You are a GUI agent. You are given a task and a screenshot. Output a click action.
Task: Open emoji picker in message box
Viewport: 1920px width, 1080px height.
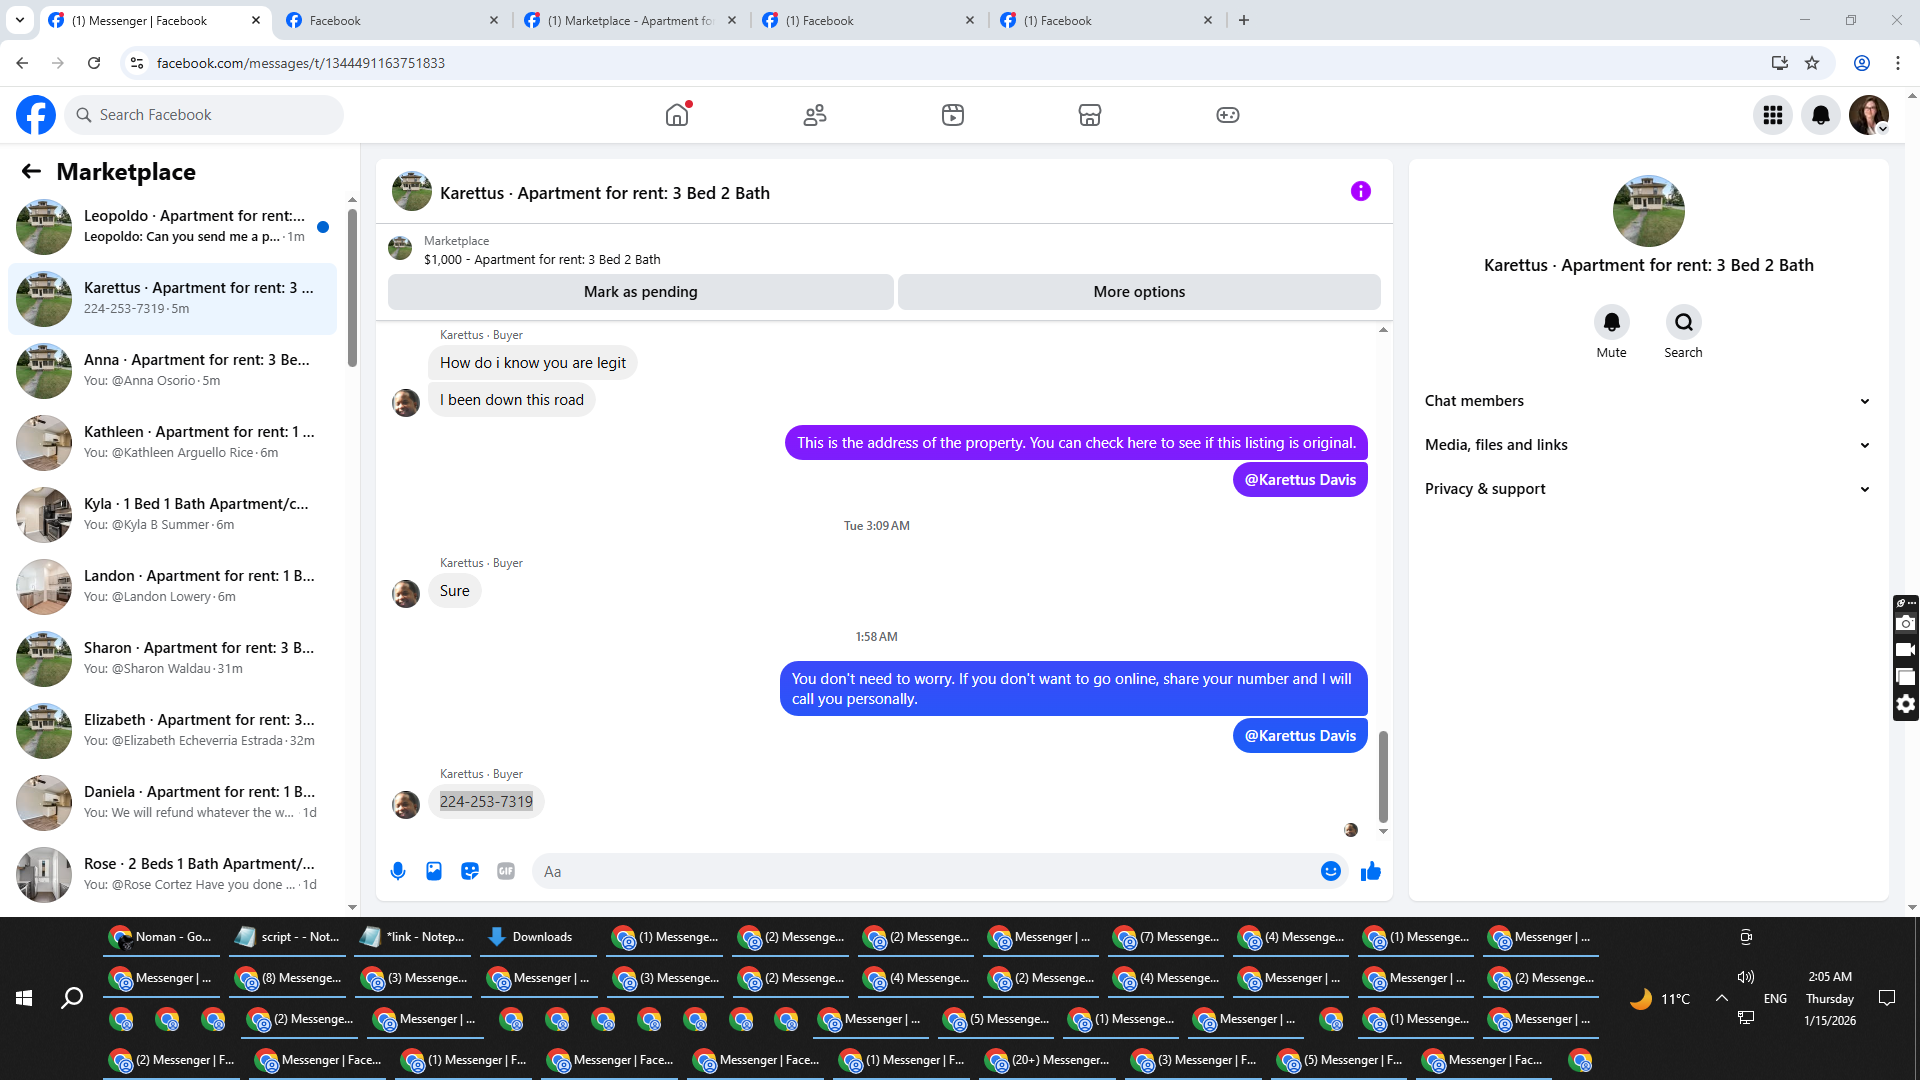pyautogui.click(x=1330, y=871)
